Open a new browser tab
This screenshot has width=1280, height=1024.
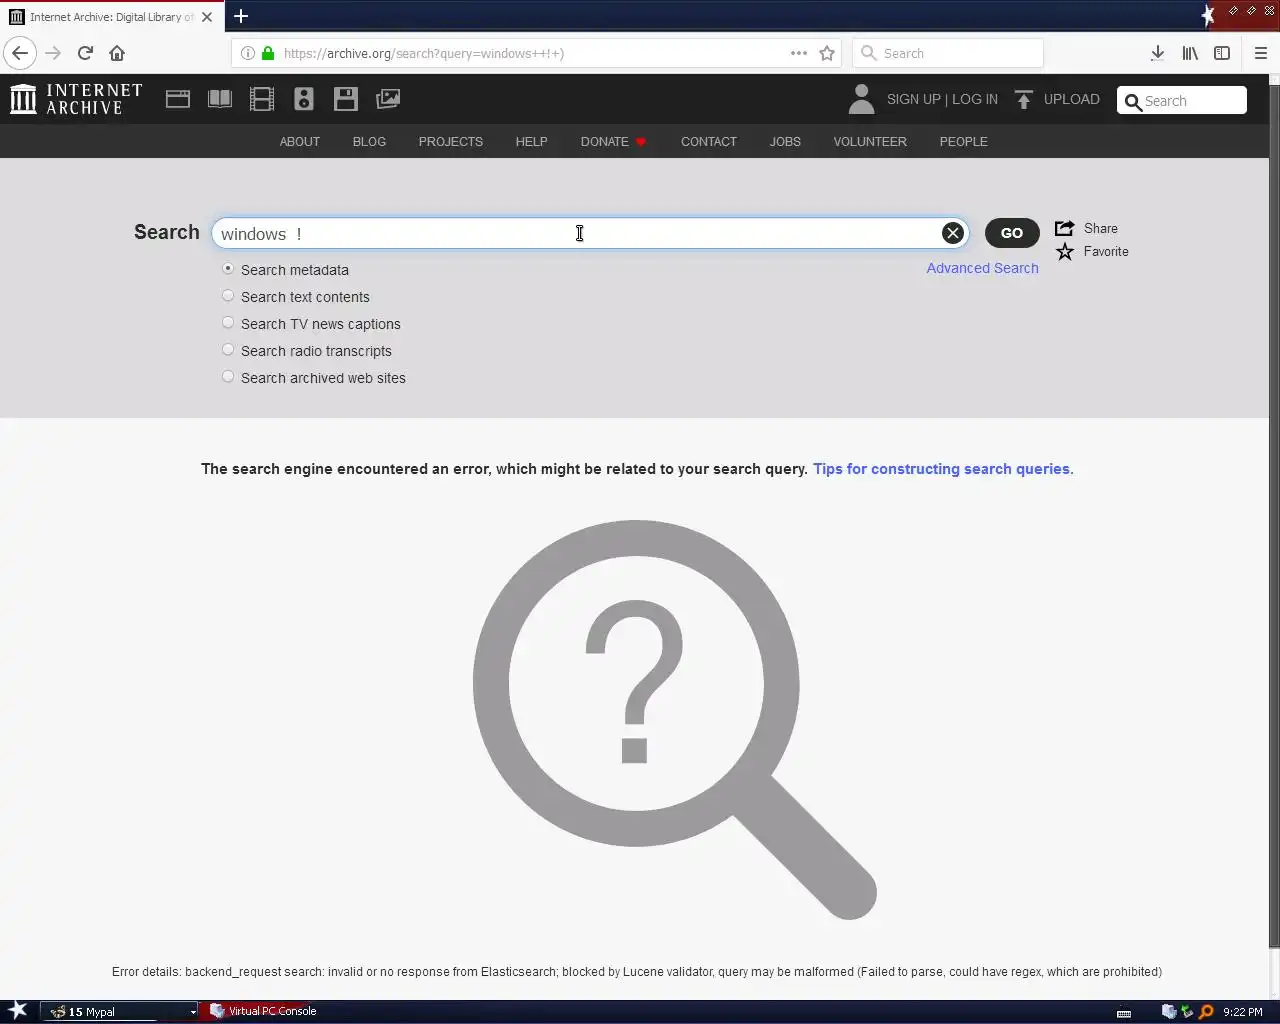coord(241,16)
